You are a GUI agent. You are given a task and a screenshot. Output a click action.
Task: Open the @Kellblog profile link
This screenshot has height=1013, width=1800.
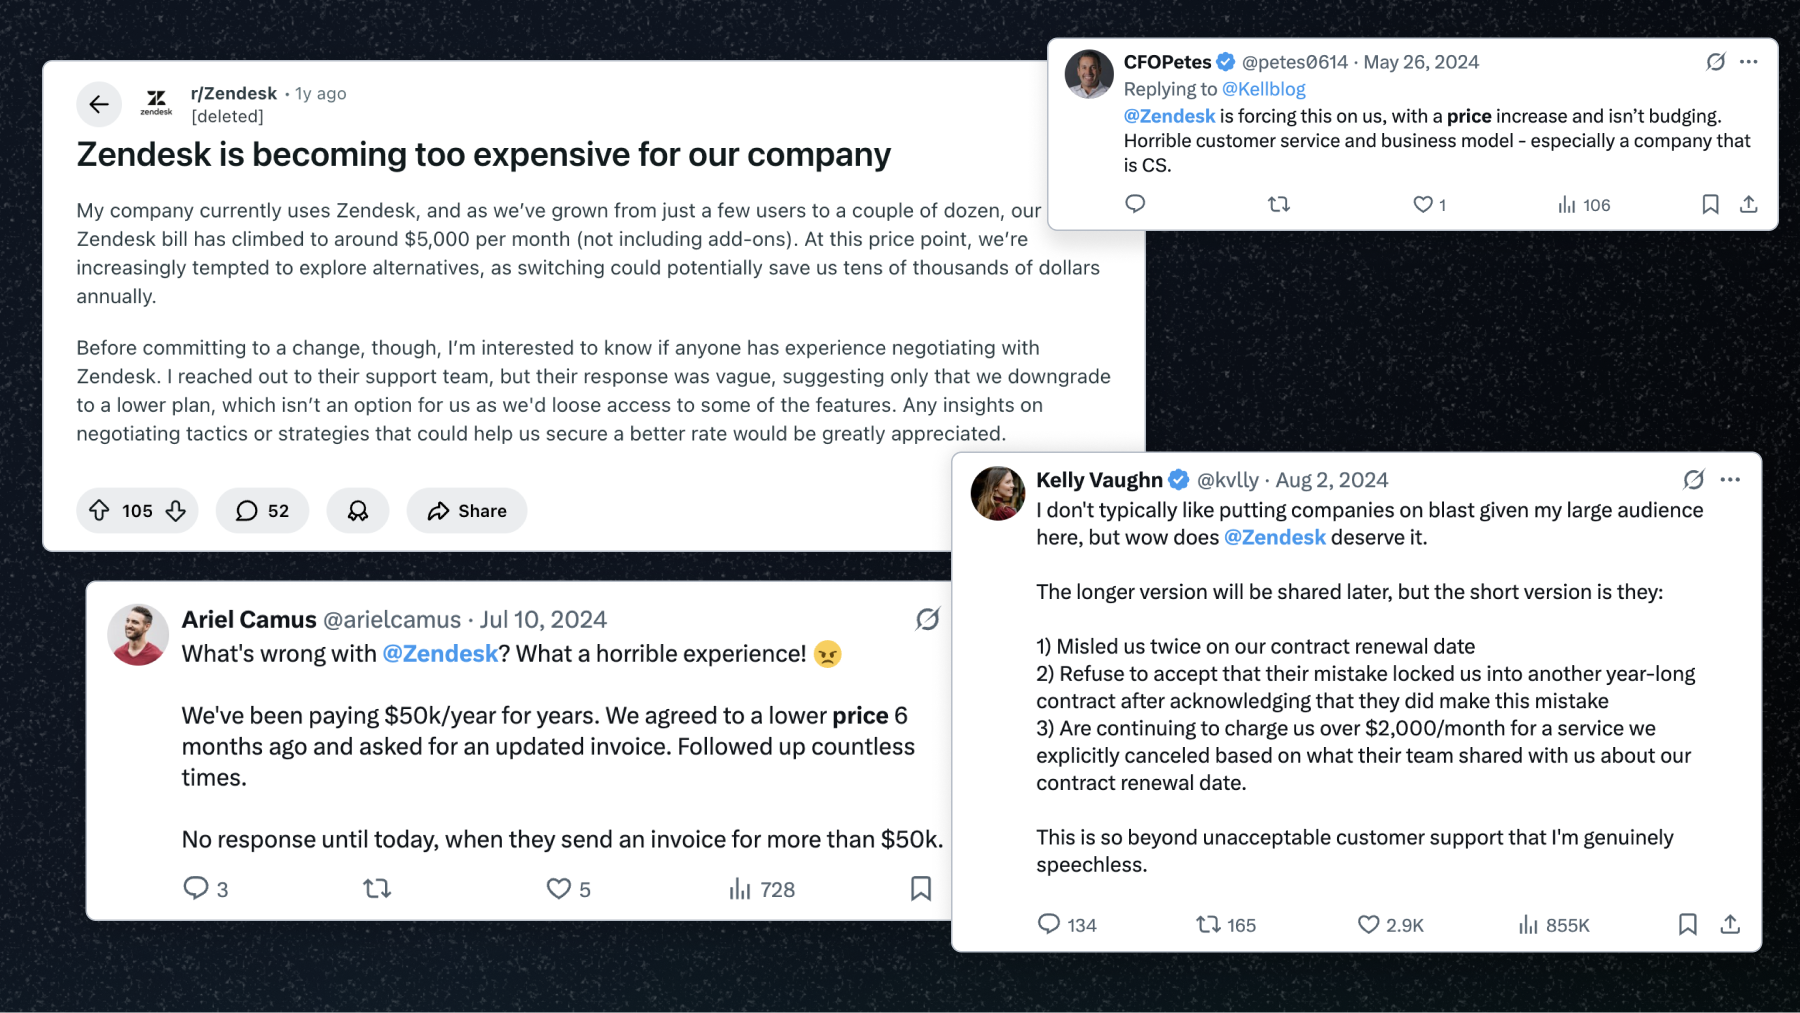[x=1263, y=88]
